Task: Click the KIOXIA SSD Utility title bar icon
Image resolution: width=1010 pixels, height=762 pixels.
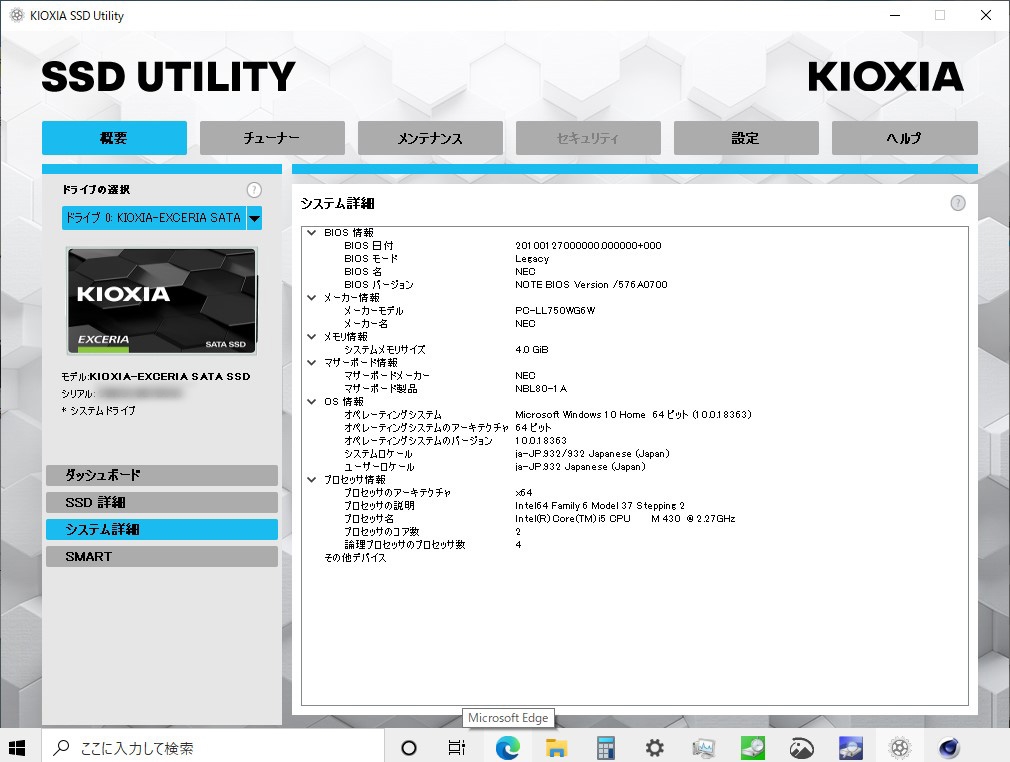Action: click(x=17, y=15)
